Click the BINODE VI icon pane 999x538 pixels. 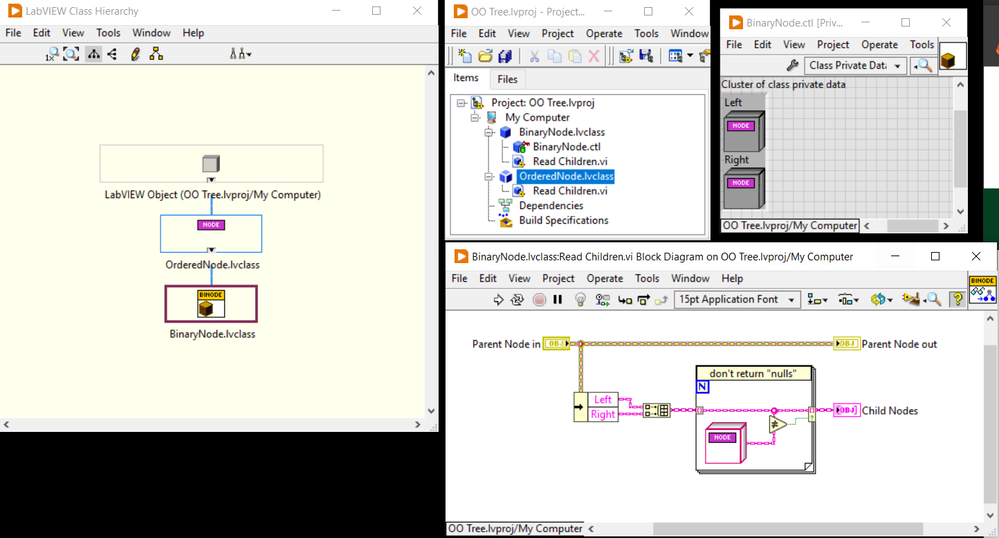[x=982, y=289]
